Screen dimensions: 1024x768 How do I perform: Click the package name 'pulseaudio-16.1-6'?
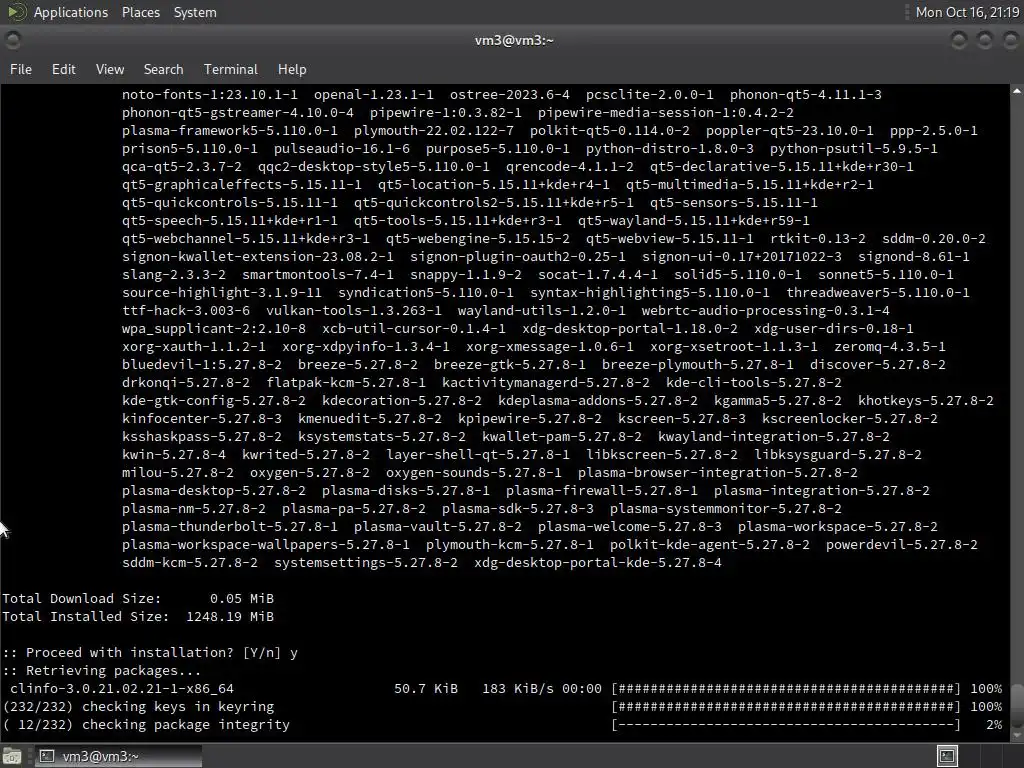click(342, 149)
